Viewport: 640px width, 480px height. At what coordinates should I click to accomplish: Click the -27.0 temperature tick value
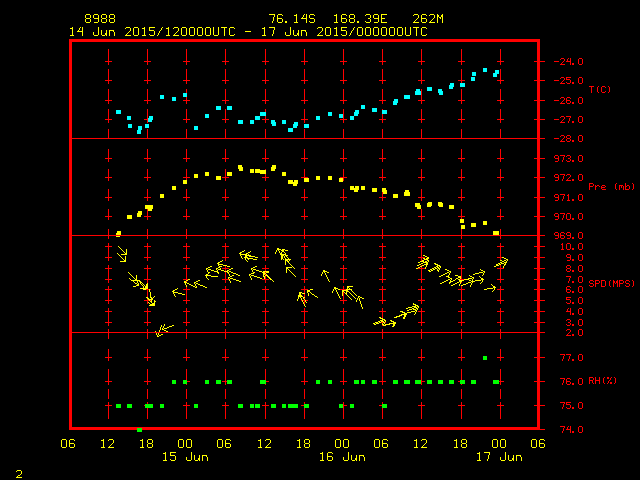[568, 120]
